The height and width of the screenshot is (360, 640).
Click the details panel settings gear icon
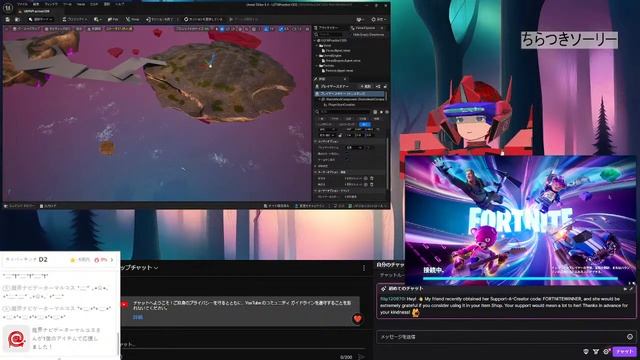point(387,112)
